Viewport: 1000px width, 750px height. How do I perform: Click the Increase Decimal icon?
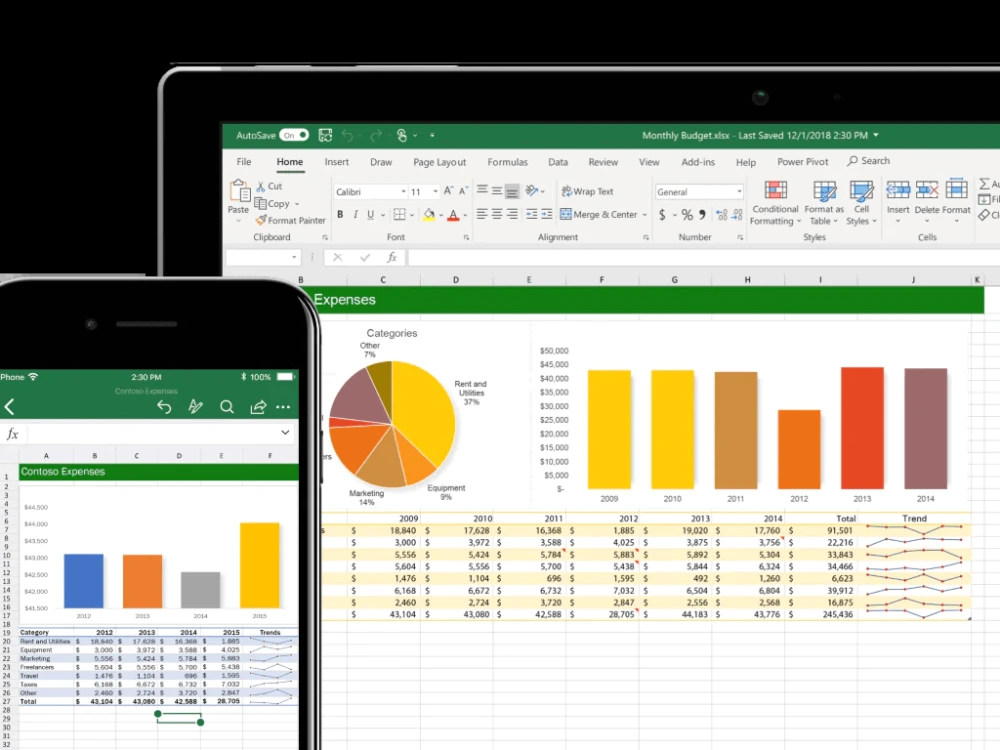pos(721,215)
